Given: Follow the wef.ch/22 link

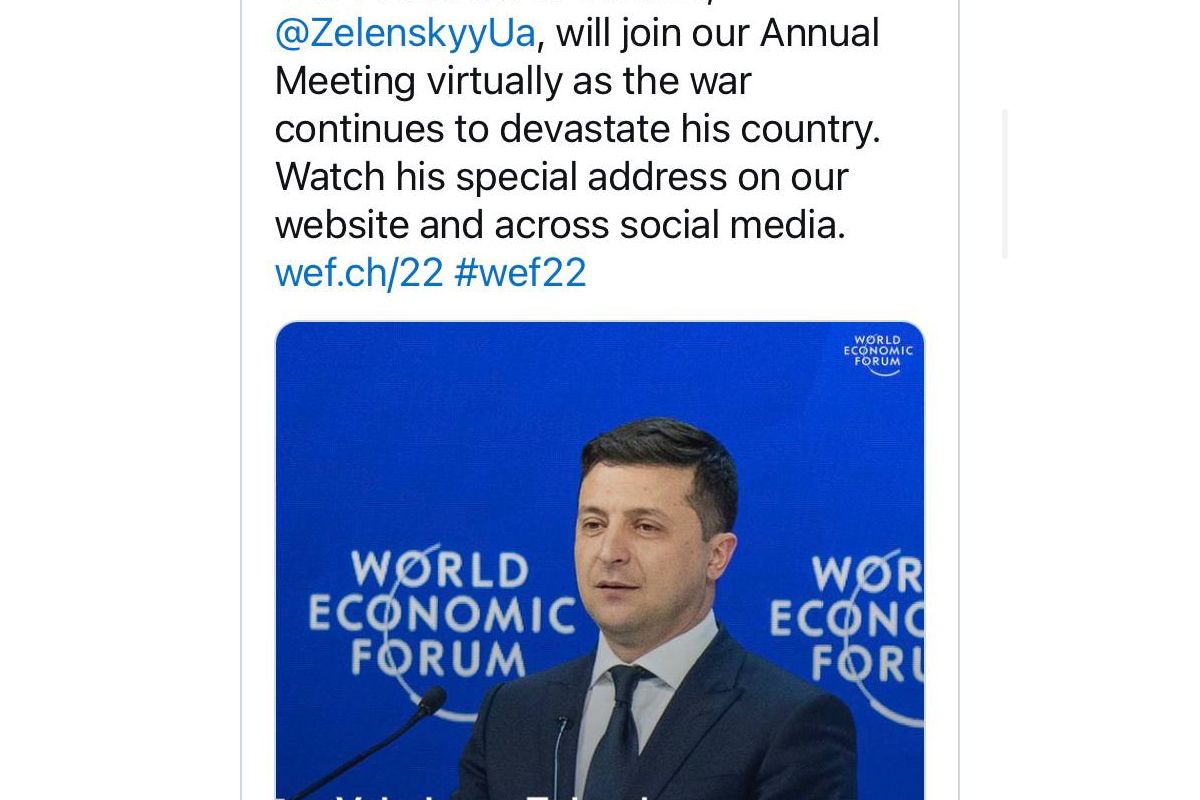Looking at the screenshot, I should [358, 272].
